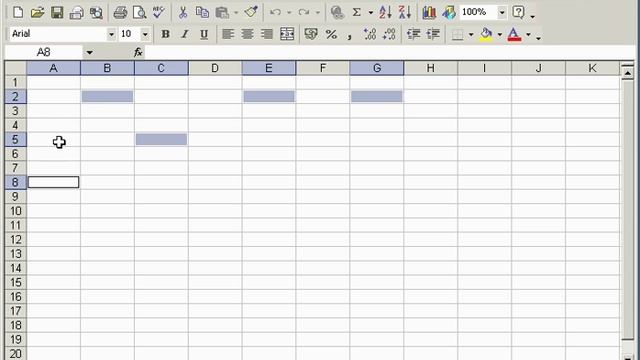
Task: Open Formatting toolbar options arrow
Action: click(x=539, y=38)
